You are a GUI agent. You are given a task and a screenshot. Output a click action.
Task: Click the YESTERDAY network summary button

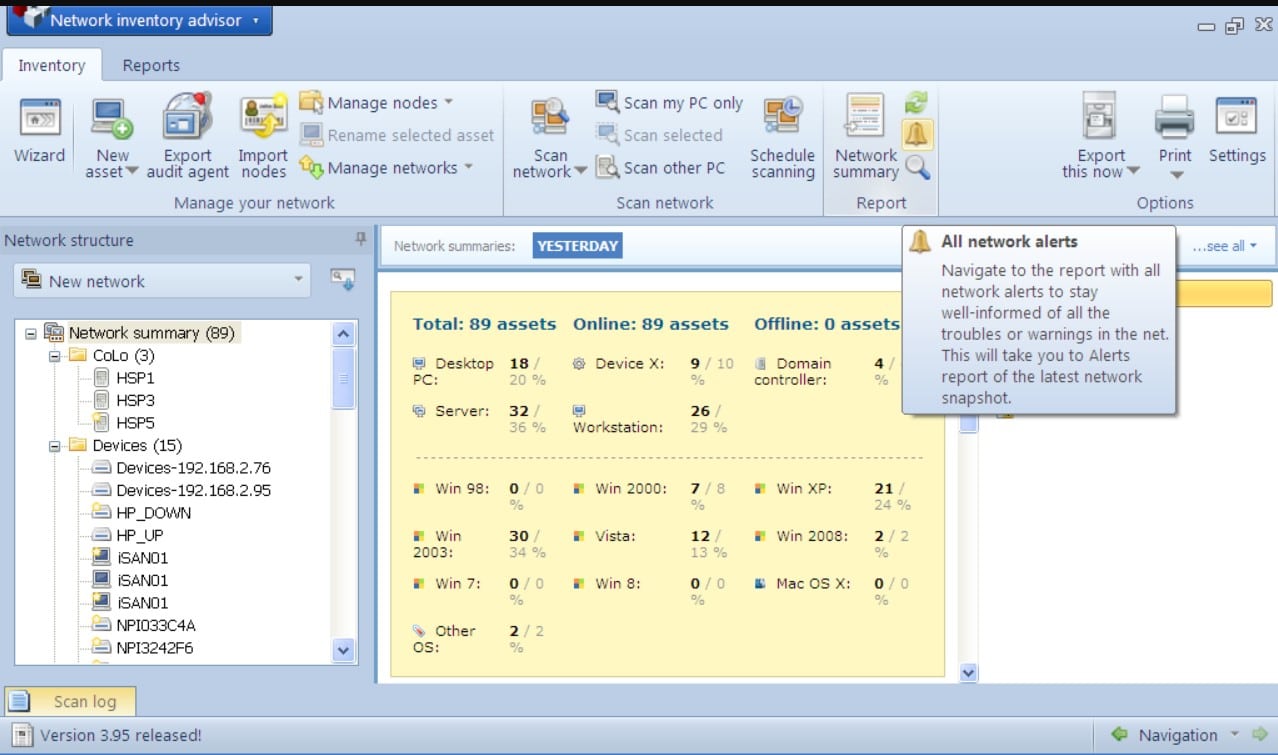[x=577, y=246]
